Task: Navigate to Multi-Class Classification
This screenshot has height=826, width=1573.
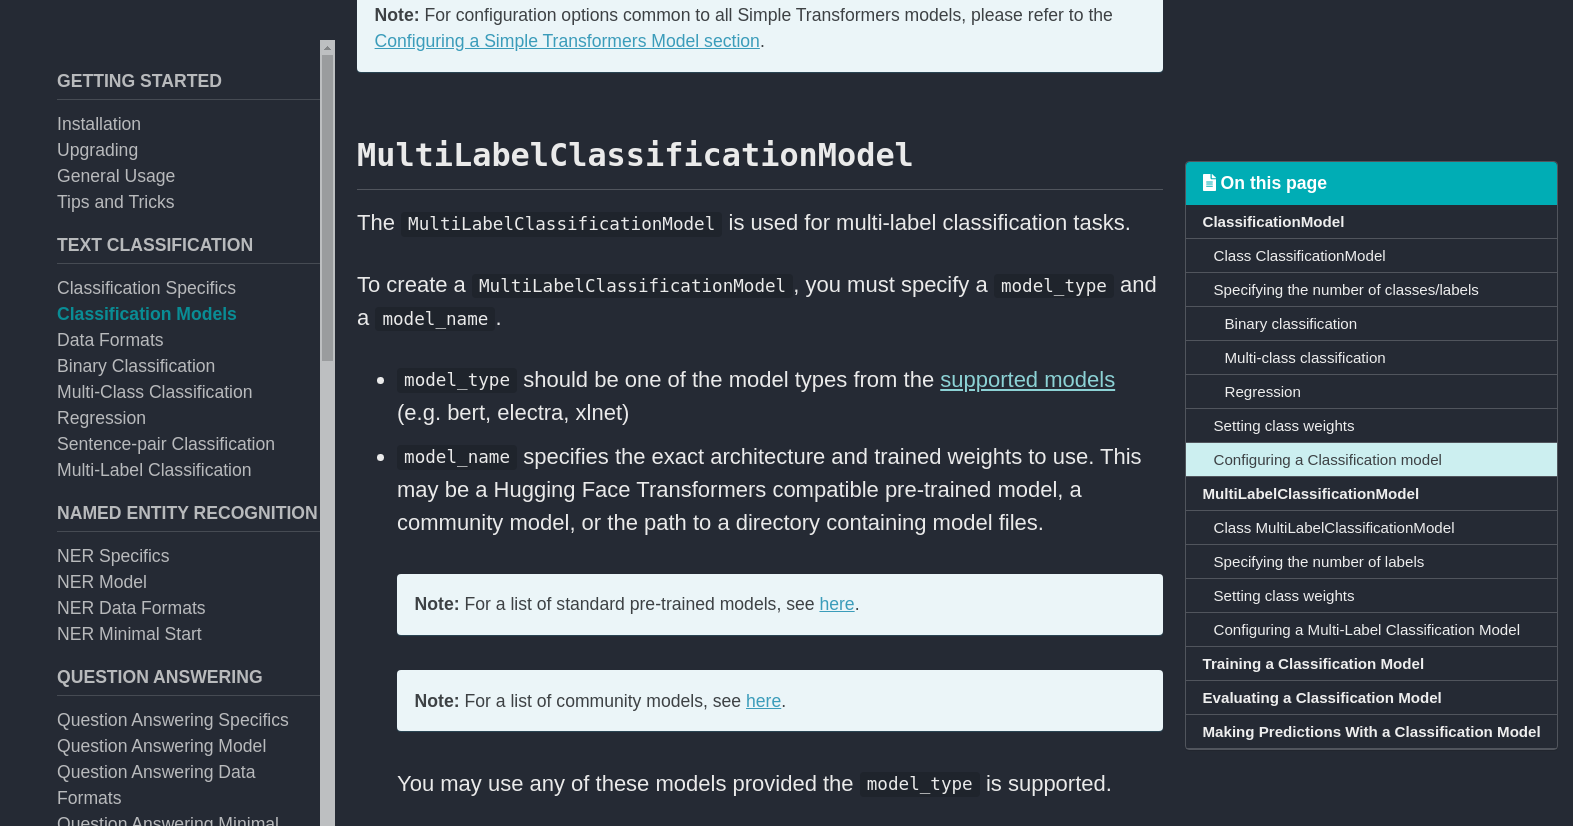Action: pyautogui.click(x=154, y=392)
